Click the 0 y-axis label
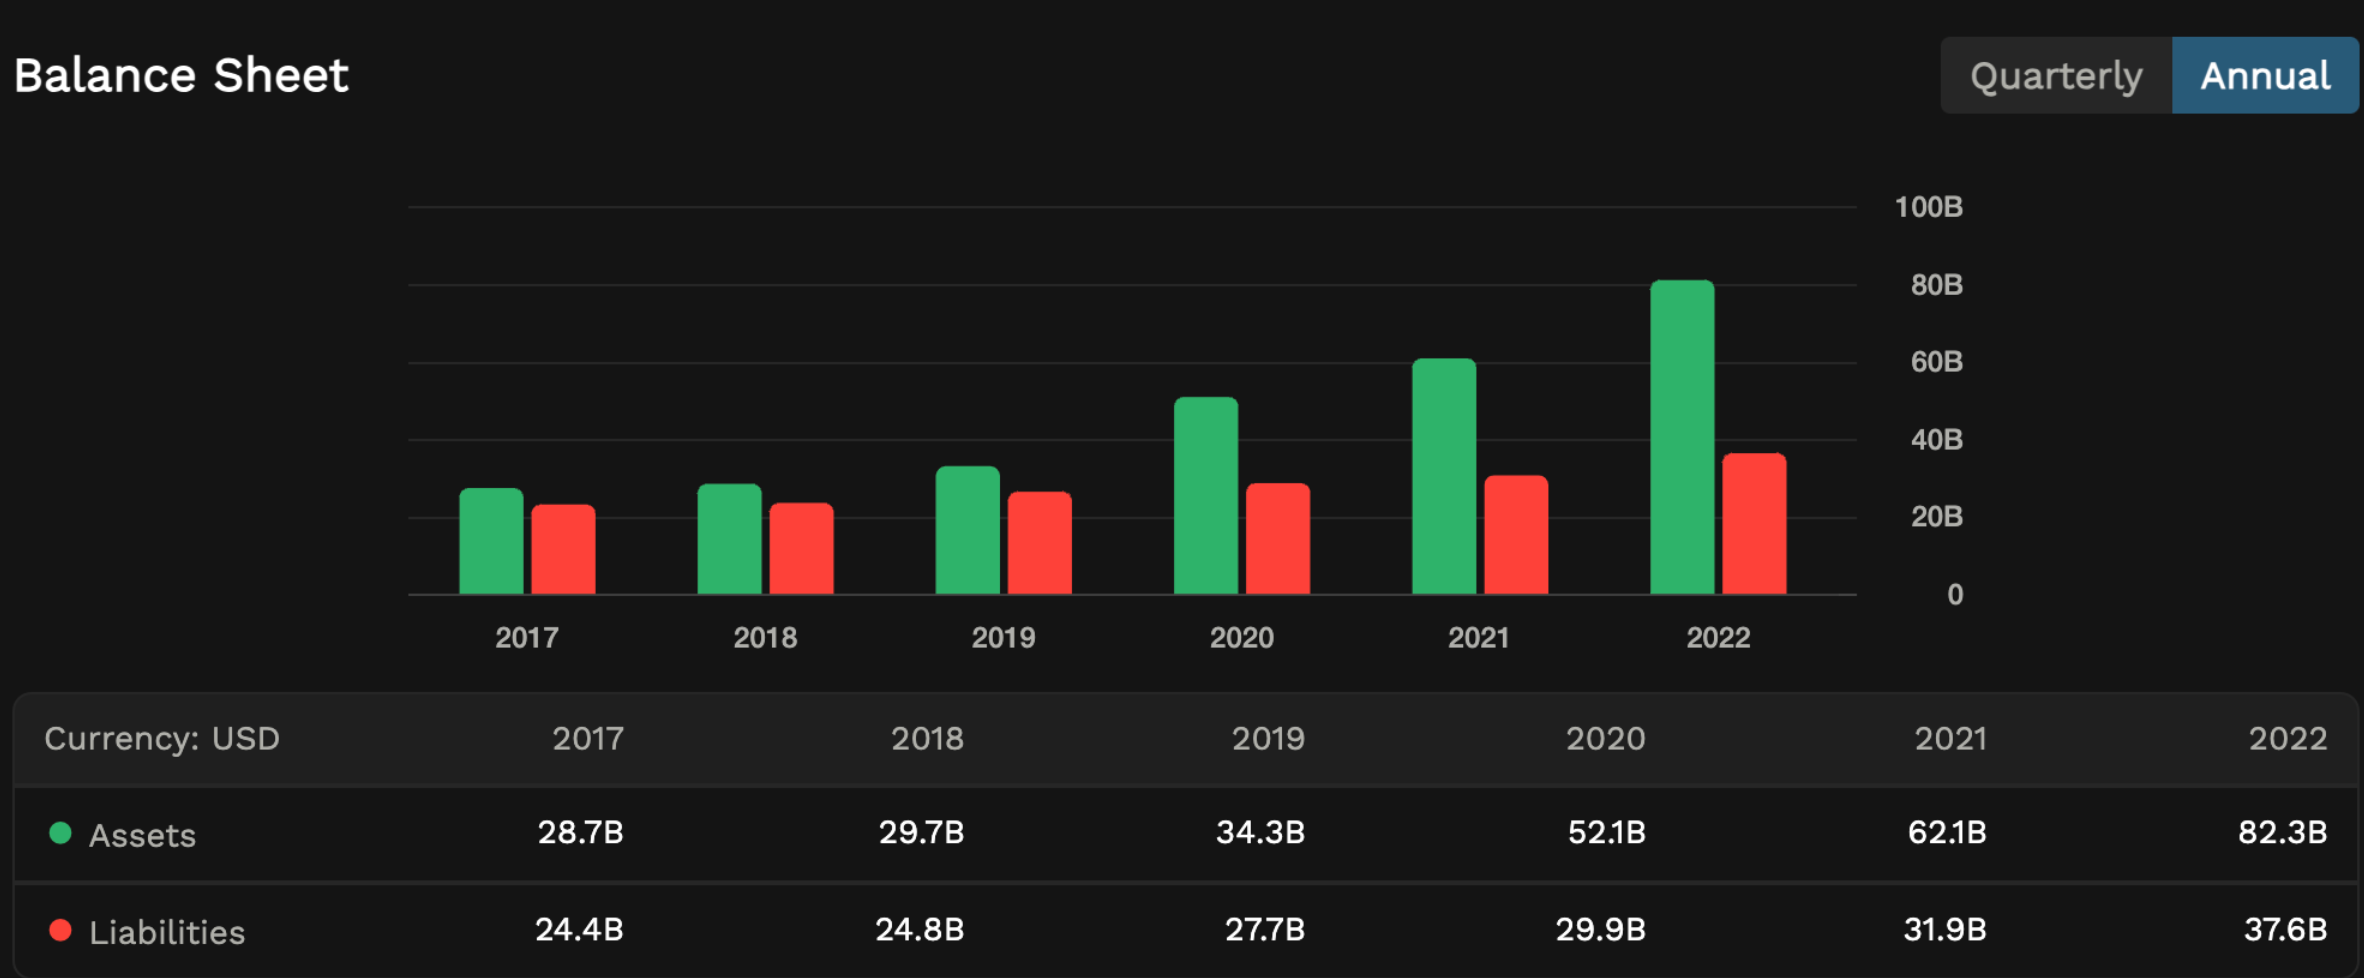The image size is (2364, 978). pyautogui.click(x=1955, y=595)
